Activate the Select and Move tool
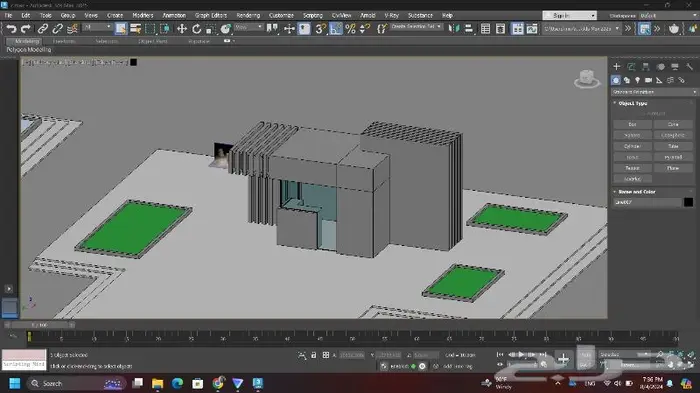700x393 pixels. (x=182, y=29)
